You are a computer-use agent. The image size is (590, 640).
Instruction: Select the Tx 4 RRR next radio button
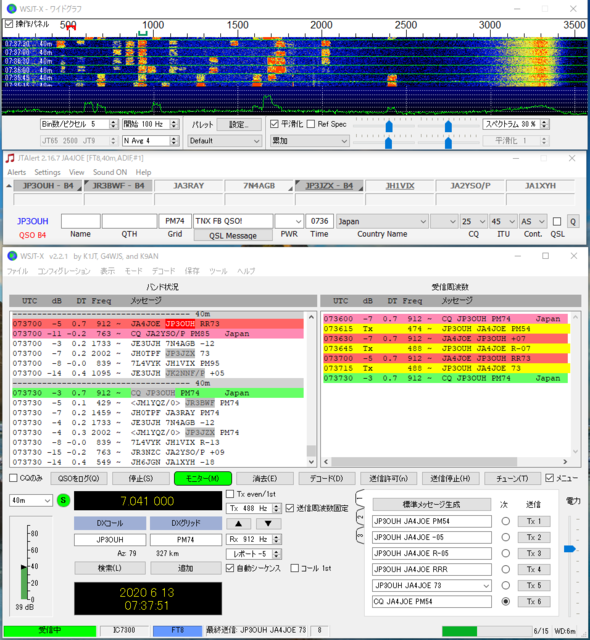[x=506, y=569]
